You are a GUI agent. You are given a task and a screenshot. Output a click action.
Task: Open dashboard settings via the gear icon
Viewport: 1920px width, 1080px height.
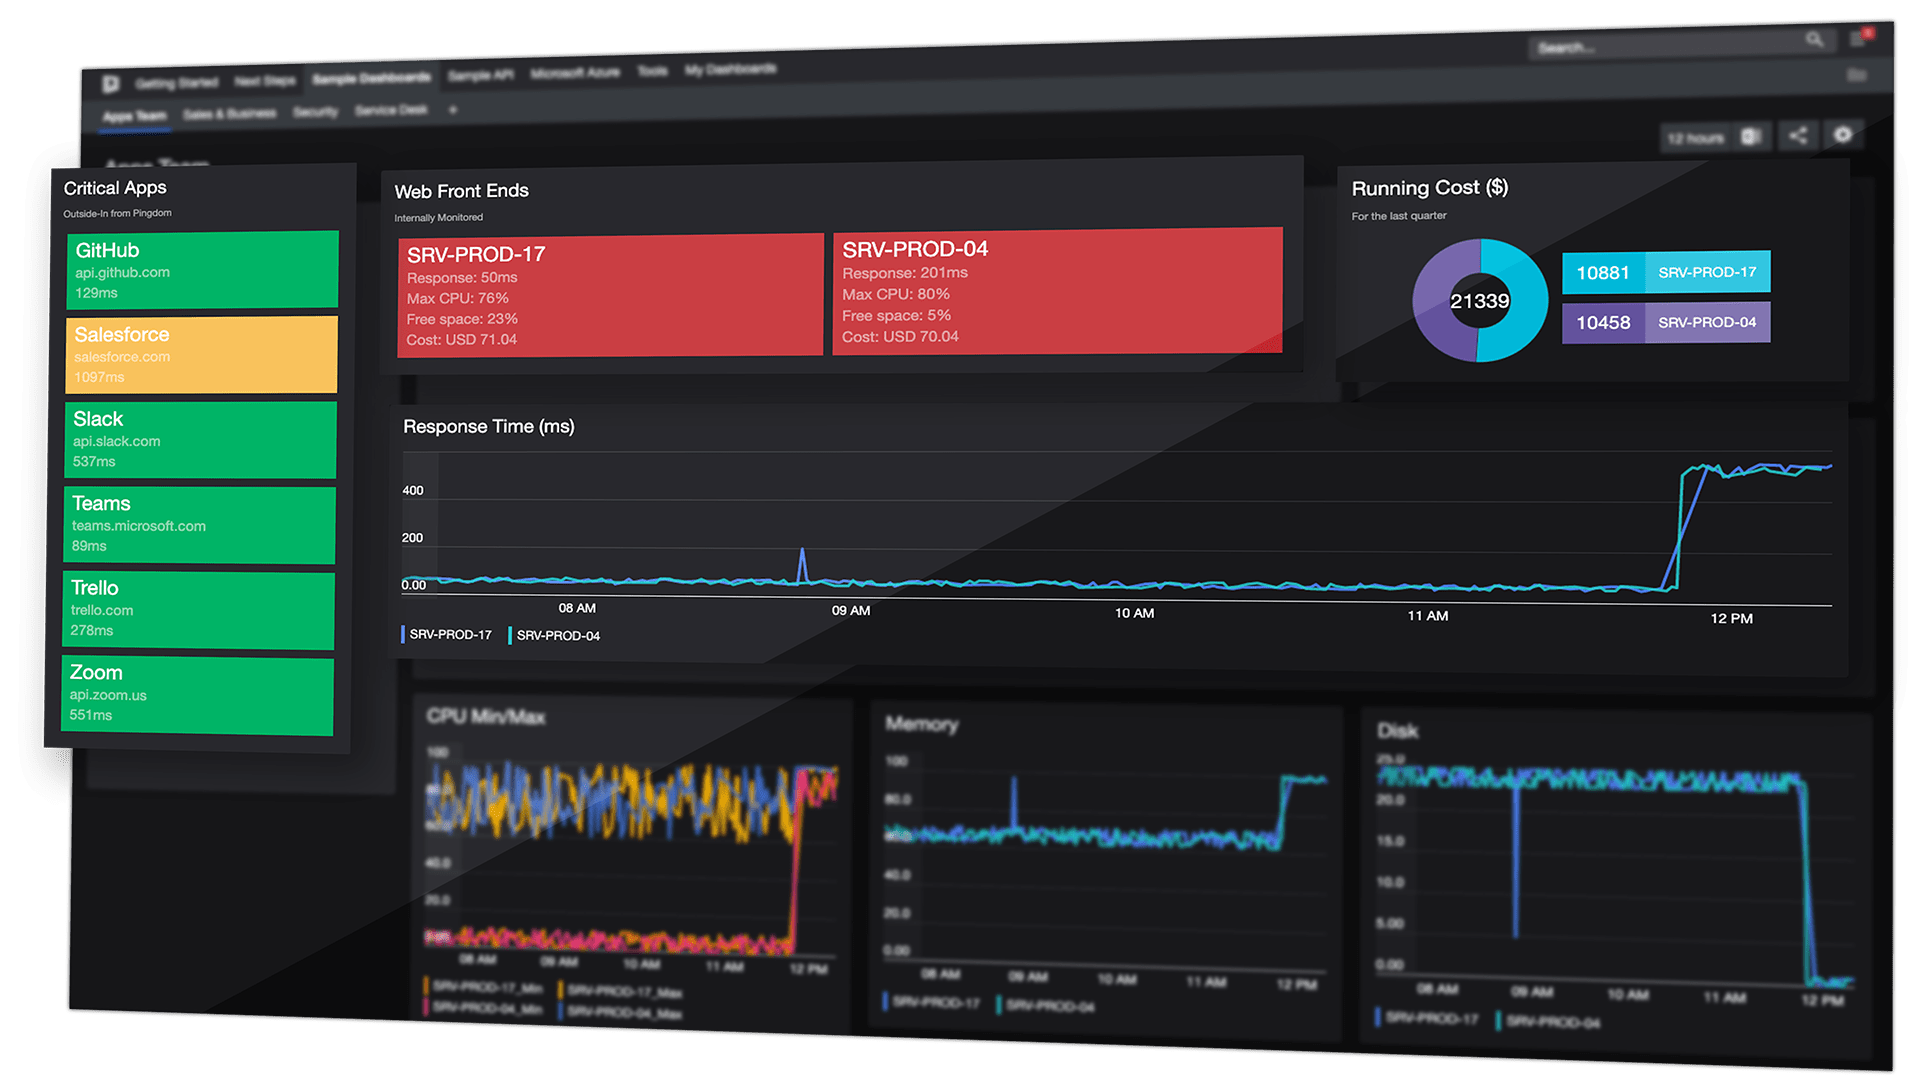tap(1843, 135)
